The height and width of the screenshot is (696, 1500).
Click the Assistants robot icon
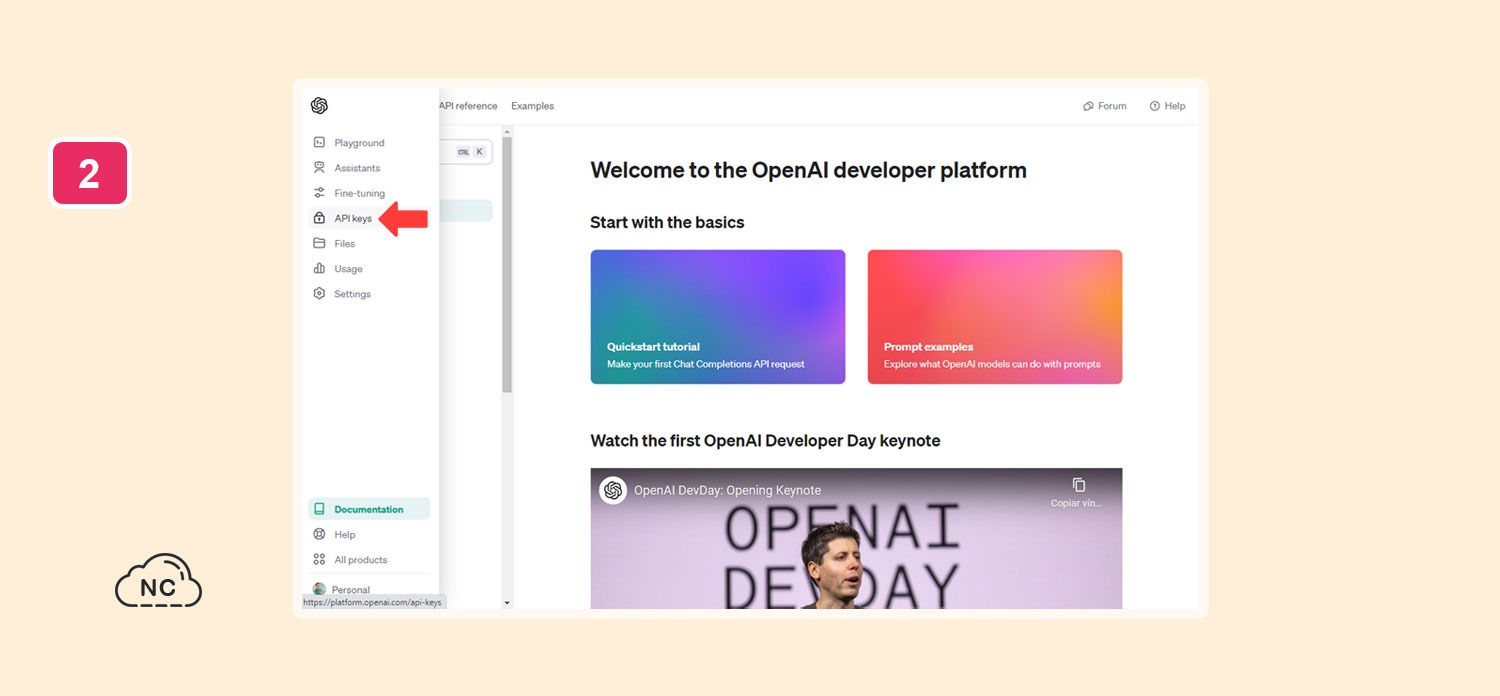[319, 168]
